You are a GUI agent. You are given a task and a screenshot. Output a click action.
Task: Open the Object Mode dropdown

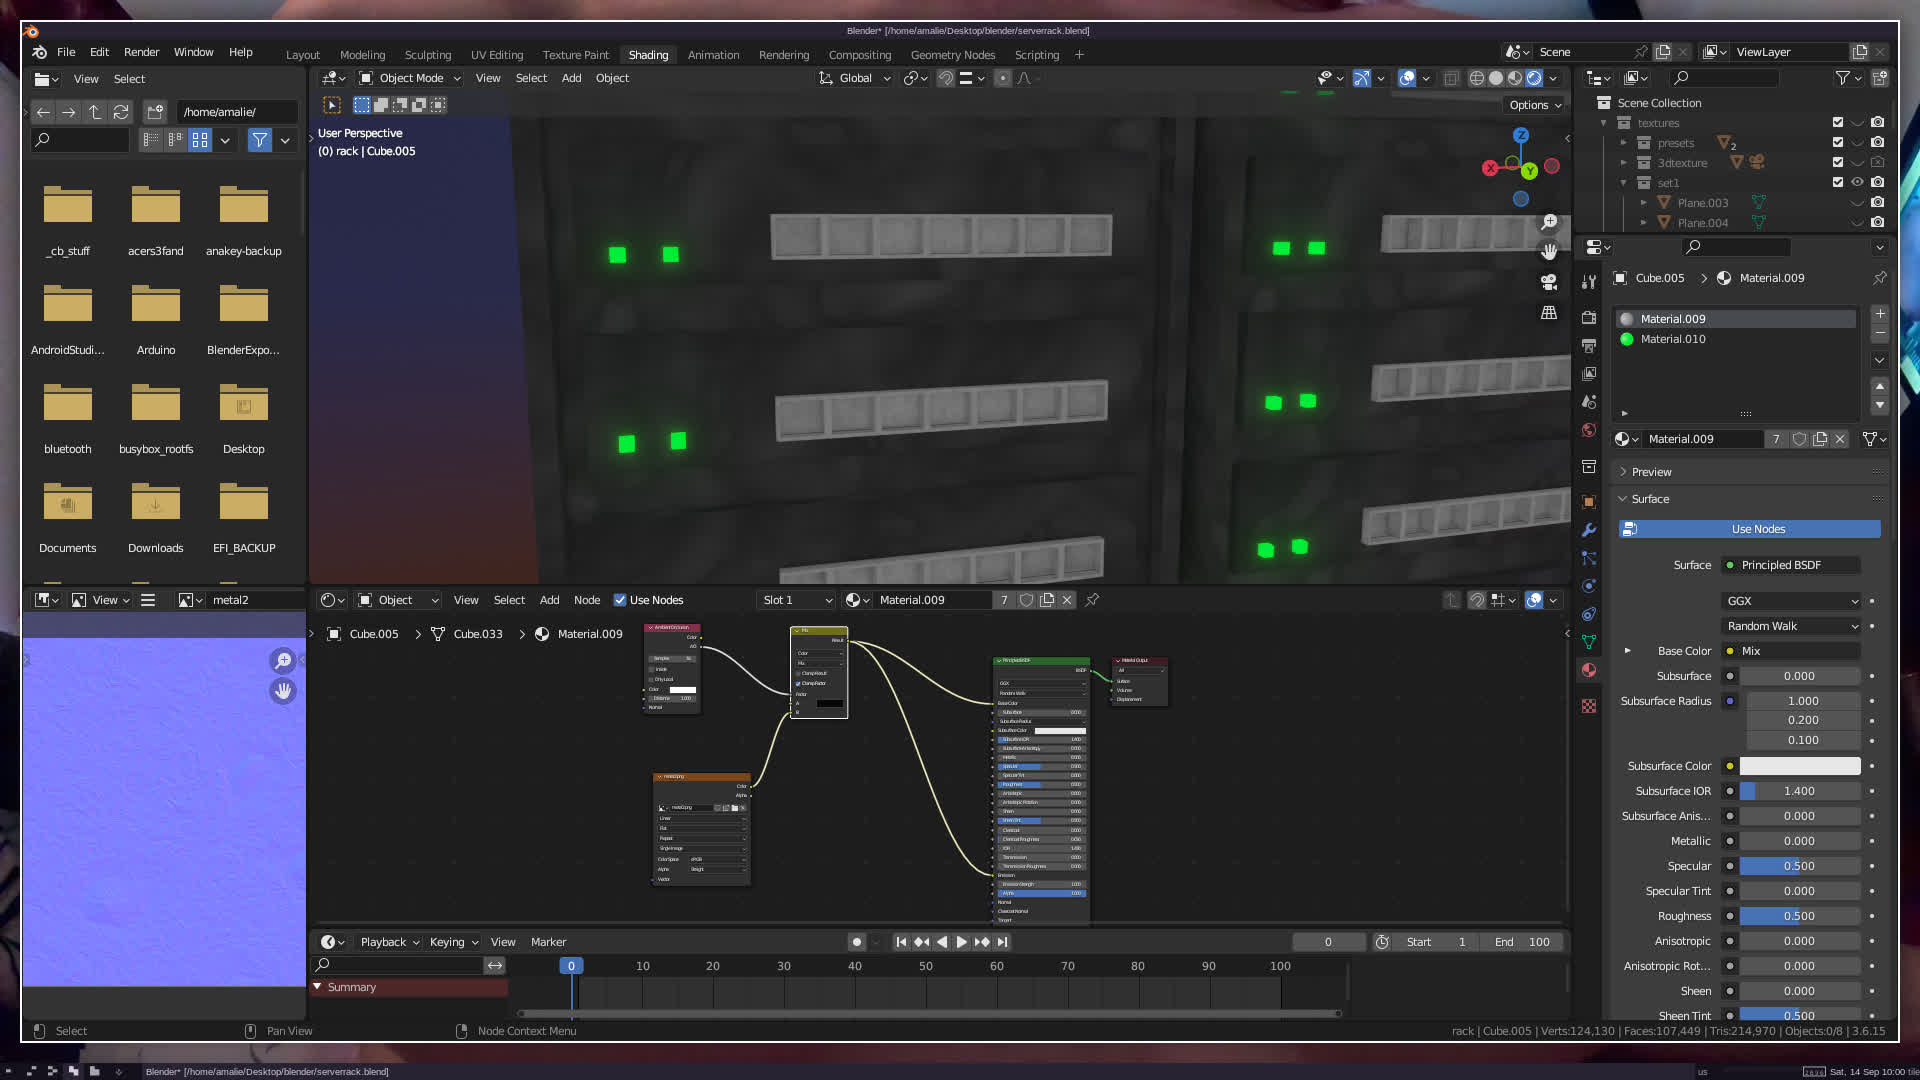410,78
